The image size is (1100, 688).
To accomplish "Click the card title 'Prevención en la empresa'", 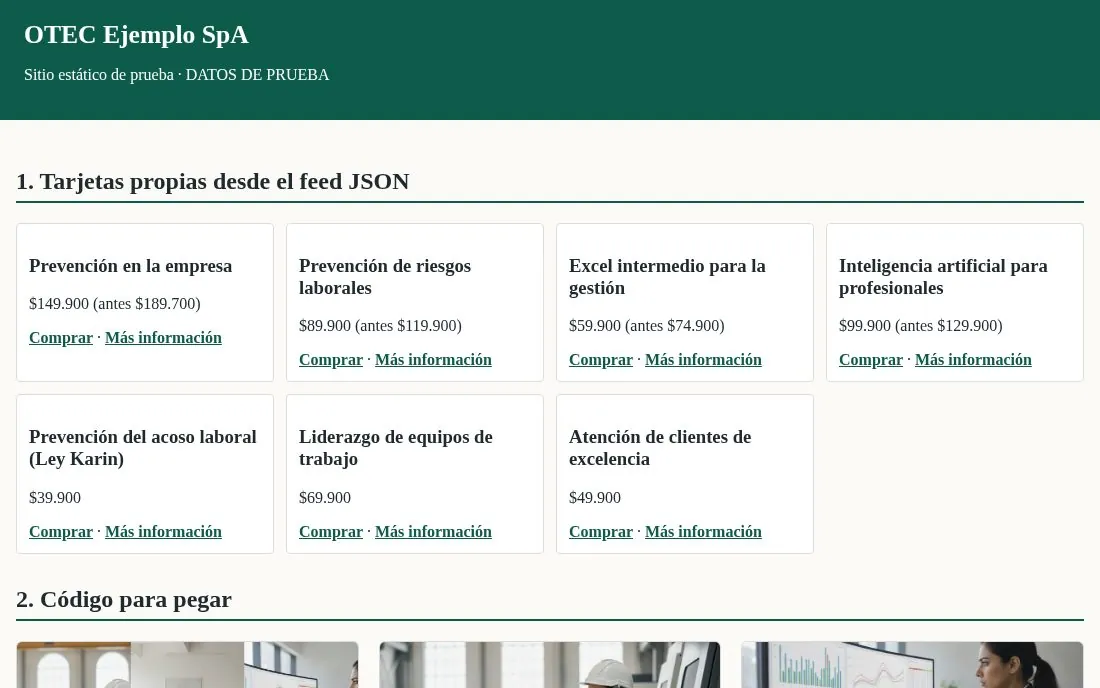I will click(x=130, y=267).
